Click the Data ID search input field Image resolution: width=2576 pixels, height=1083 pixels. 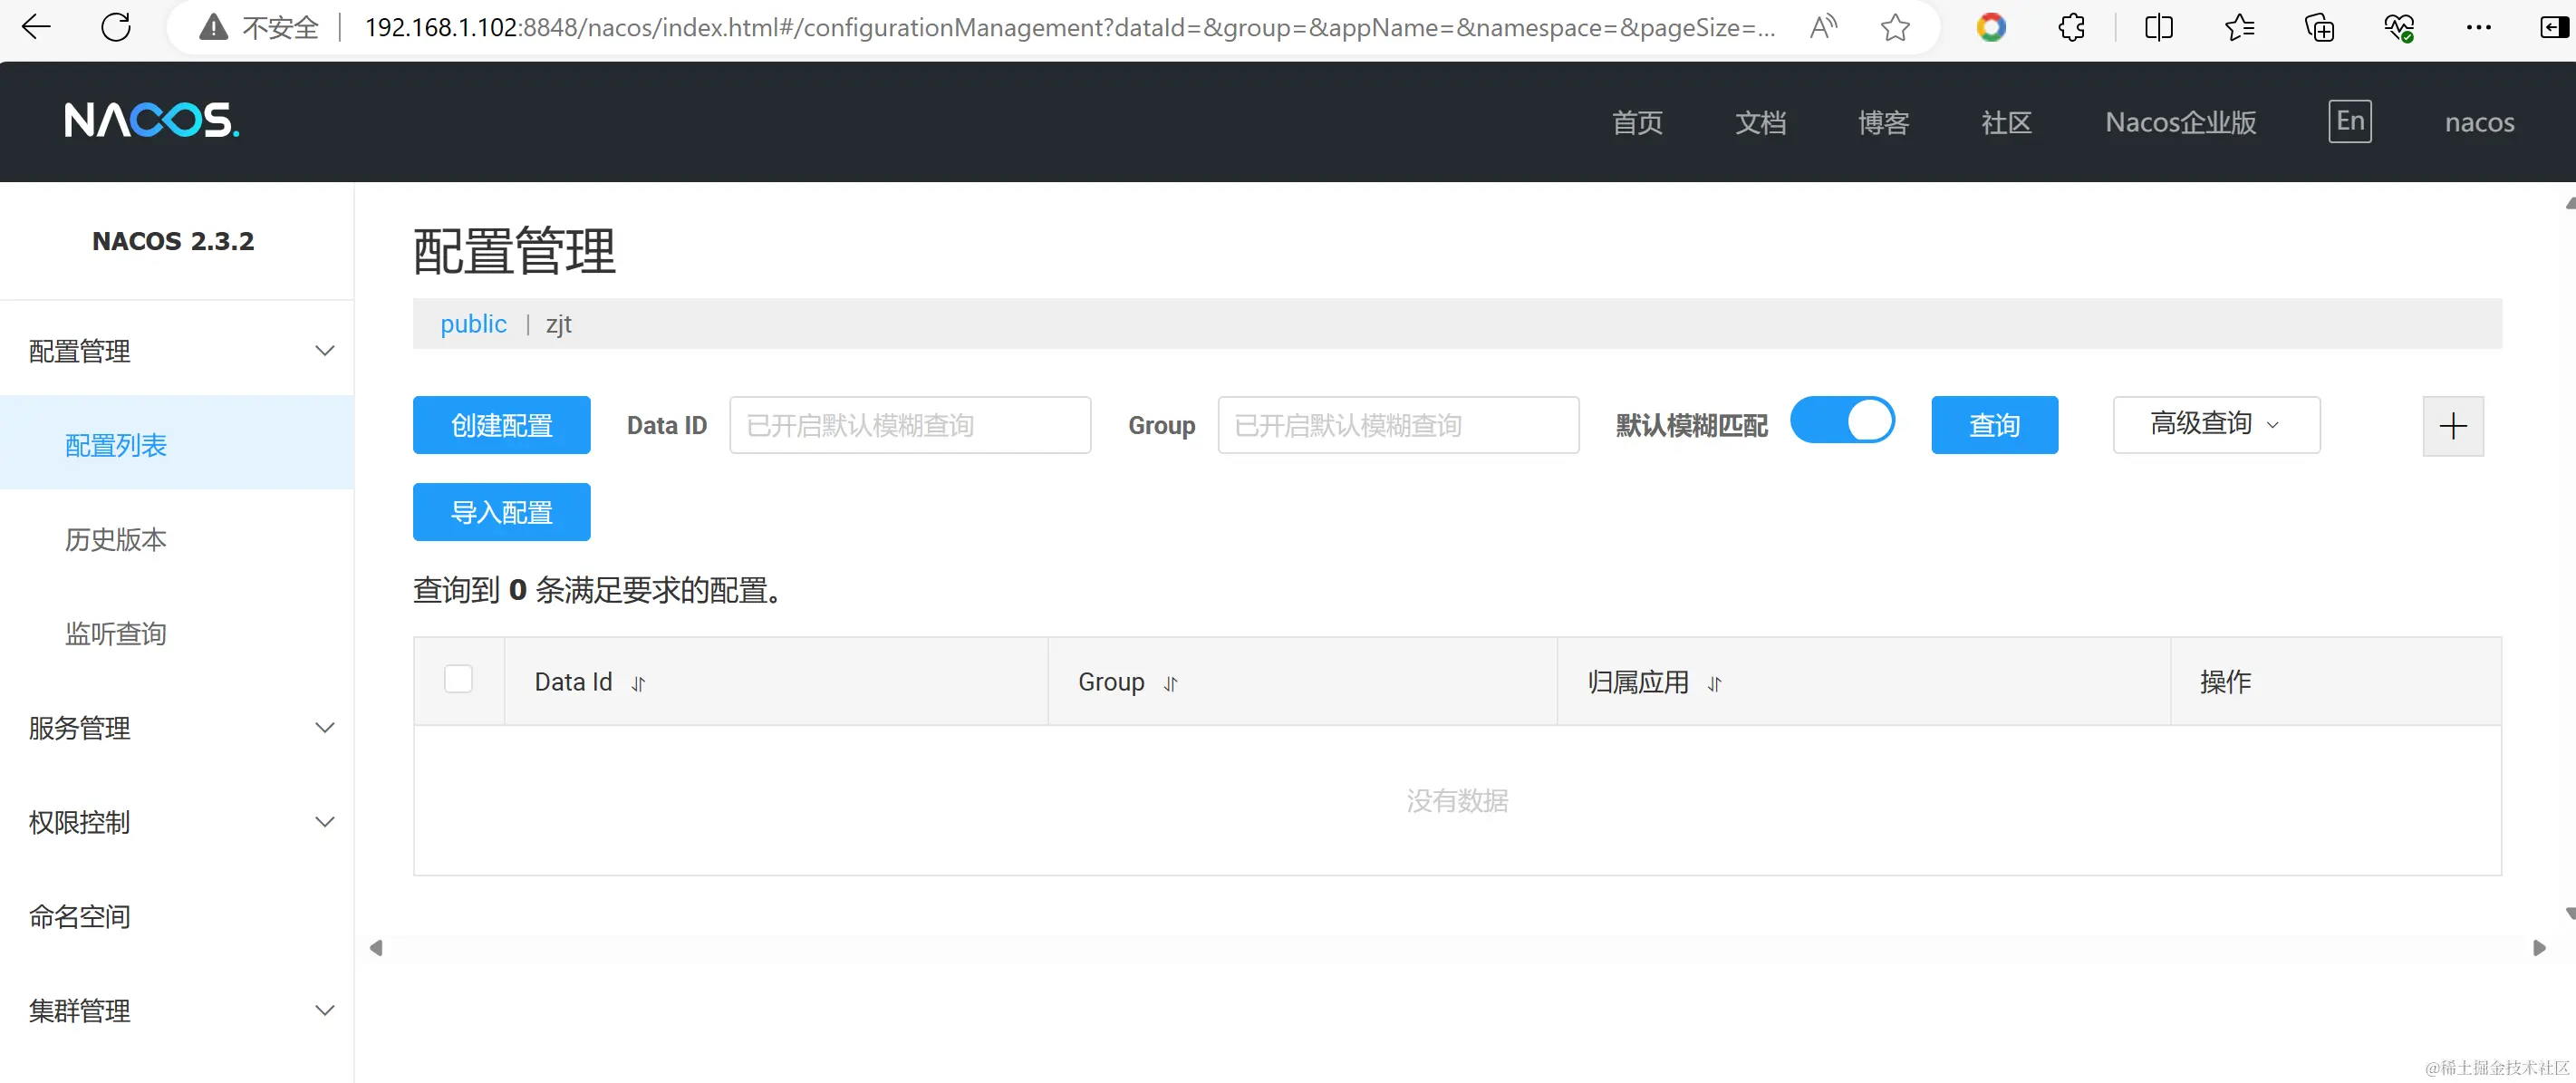(909, 425)
